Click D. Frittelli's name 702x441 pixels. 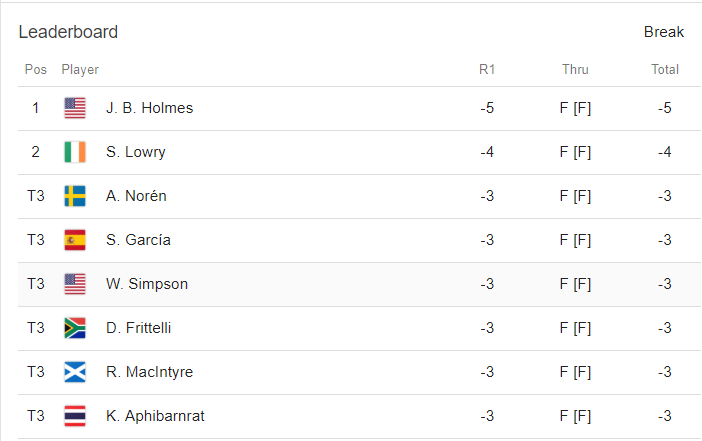click(139, 328)
